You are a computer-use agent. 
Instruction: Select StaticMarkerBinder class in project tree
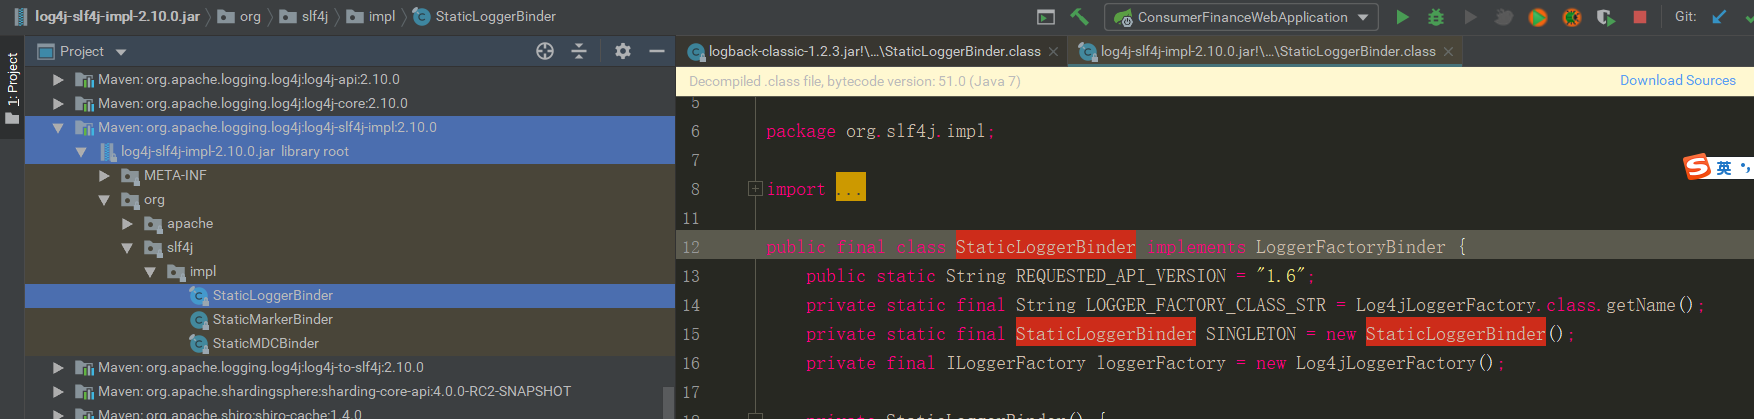click(x=350, y=319)
